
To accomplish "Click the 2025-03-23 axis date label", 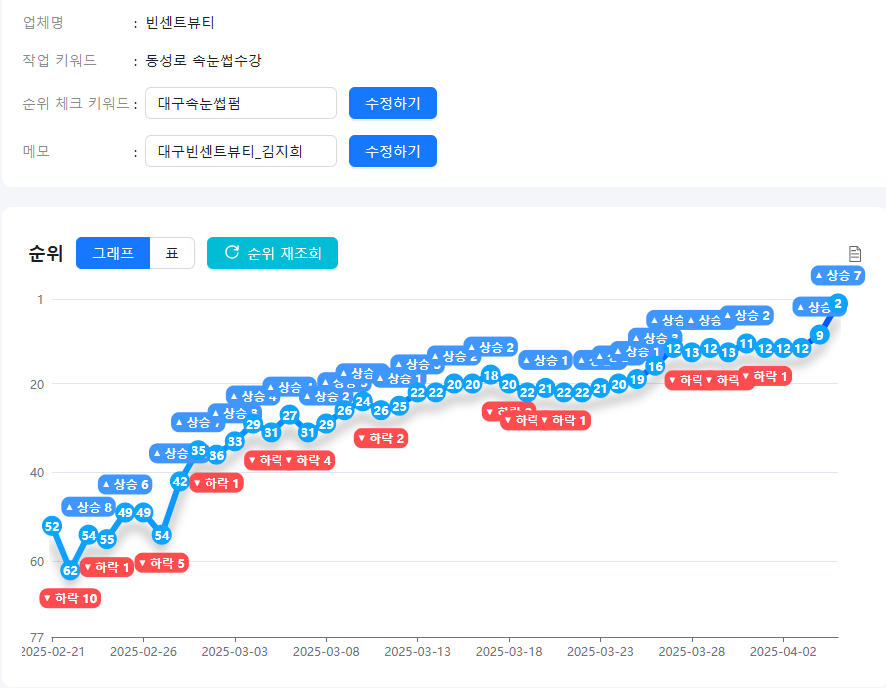I will 600,652.
